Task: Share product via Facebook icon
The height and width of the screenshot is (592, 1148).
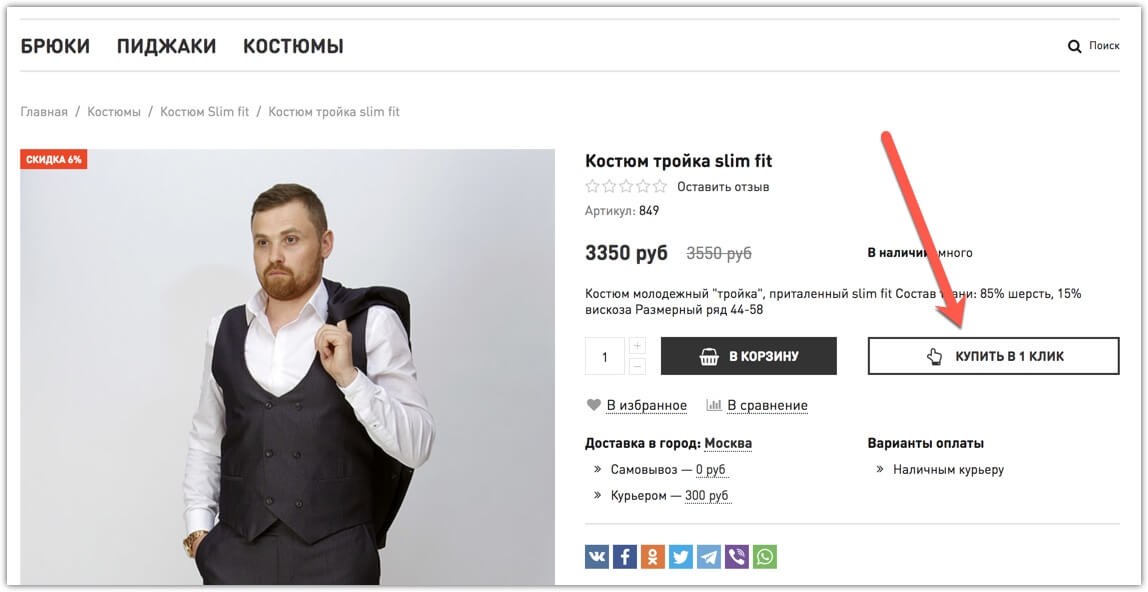Action: click(x=625, y=557)
